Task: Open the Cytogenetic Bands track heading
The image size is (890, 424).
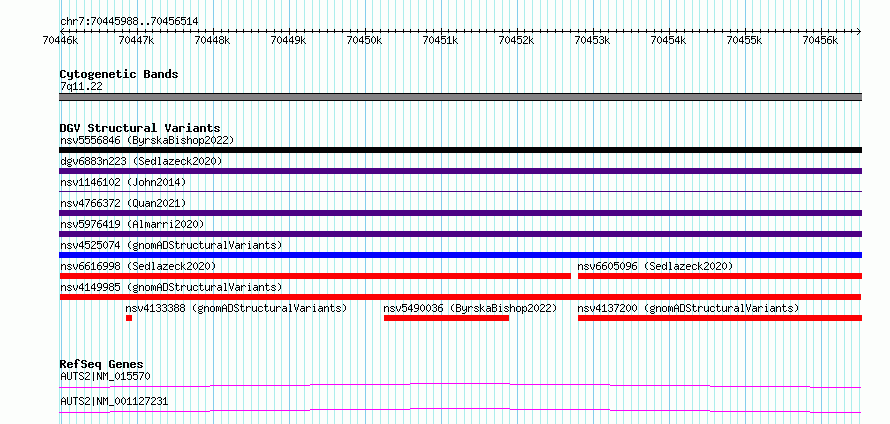Action: (119, 74)
